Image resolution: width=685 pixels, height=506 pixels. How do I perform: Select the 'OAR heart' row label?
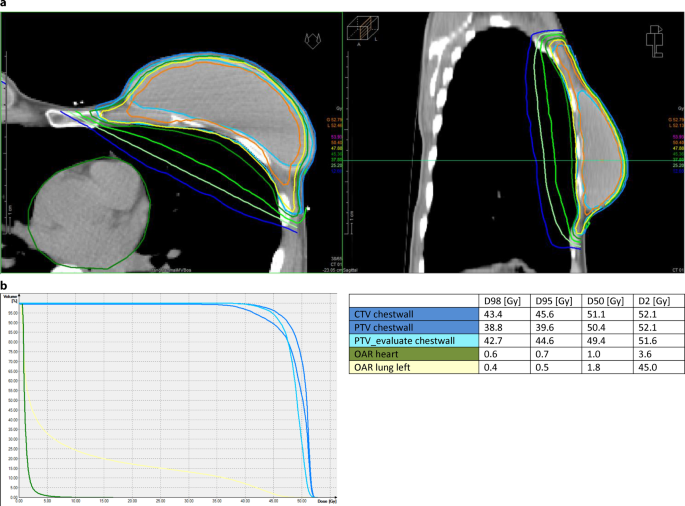[x=414, y=354]
